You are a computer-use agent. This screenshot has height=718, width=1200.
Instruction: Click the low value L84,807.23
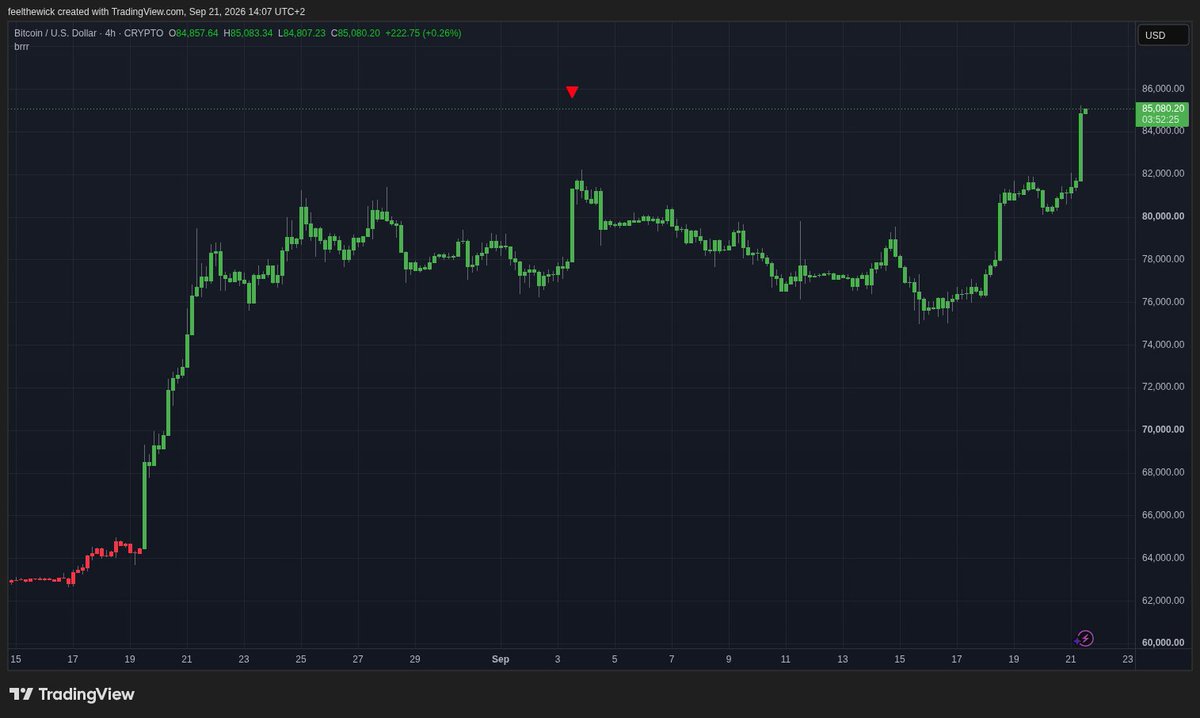300,33
